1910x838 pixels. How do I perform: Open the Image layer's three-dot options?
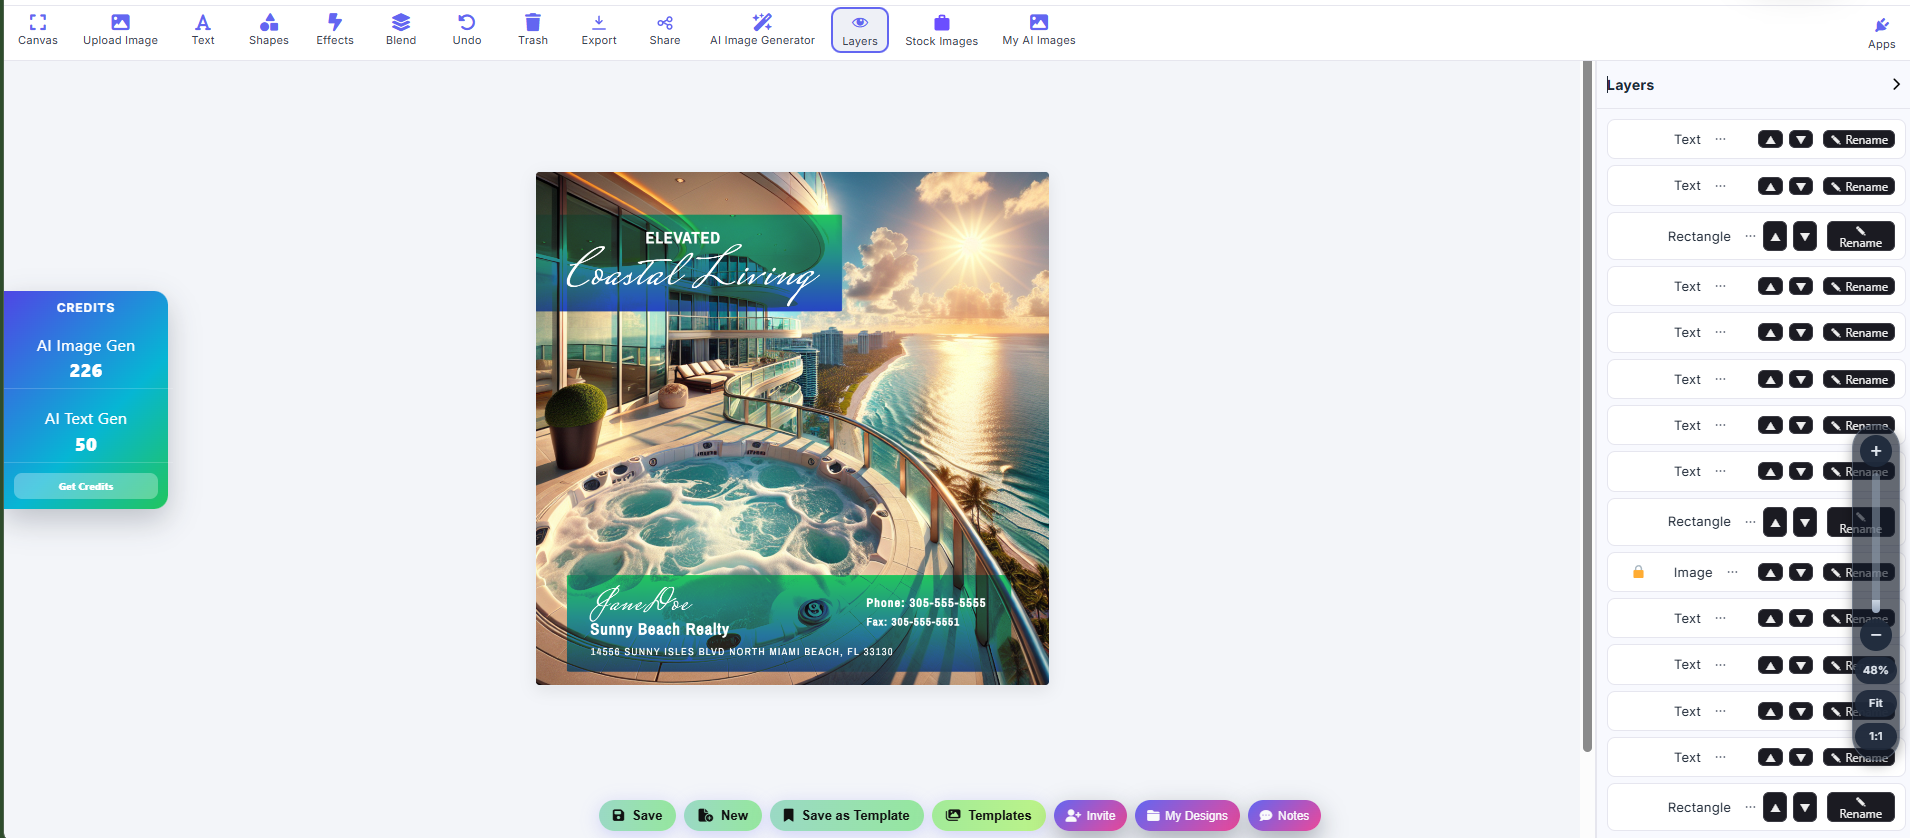coord(1732,572)
